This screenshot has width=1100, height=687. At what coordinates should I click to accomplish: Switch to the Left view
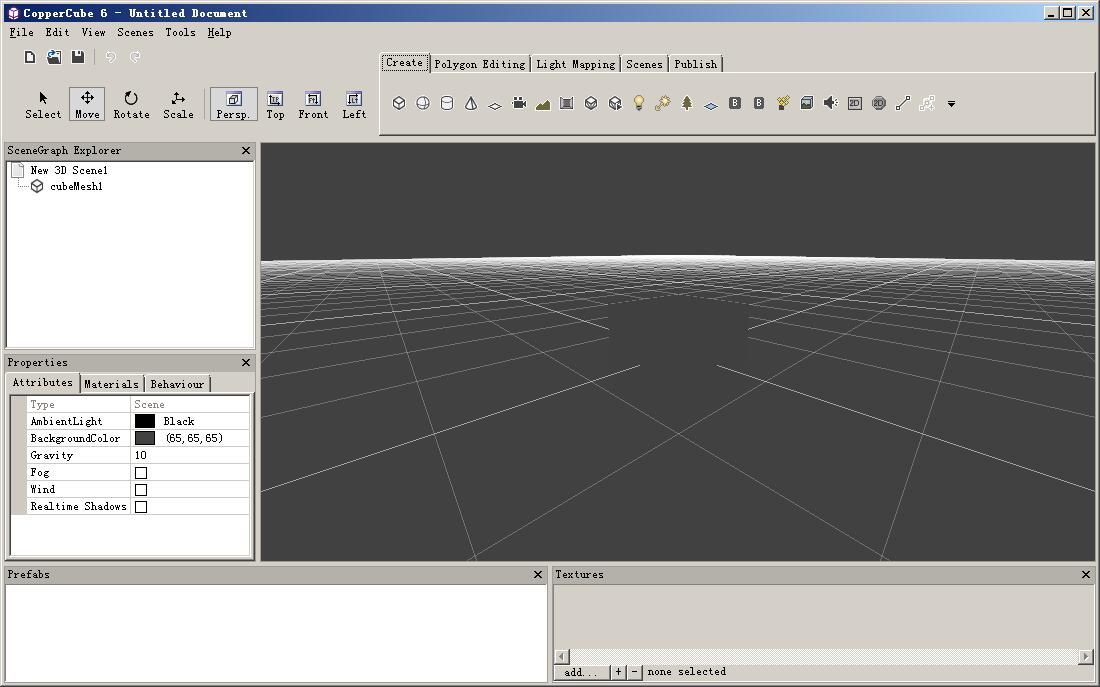click(354, 105)
